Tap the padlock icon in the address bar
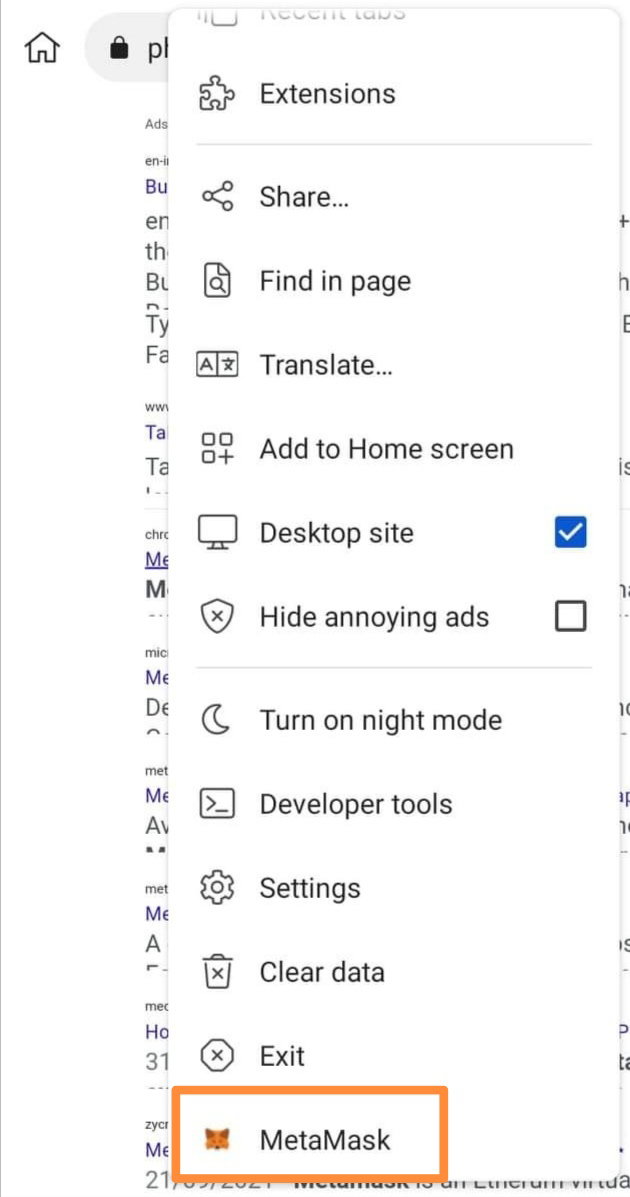 click(119, 49)
